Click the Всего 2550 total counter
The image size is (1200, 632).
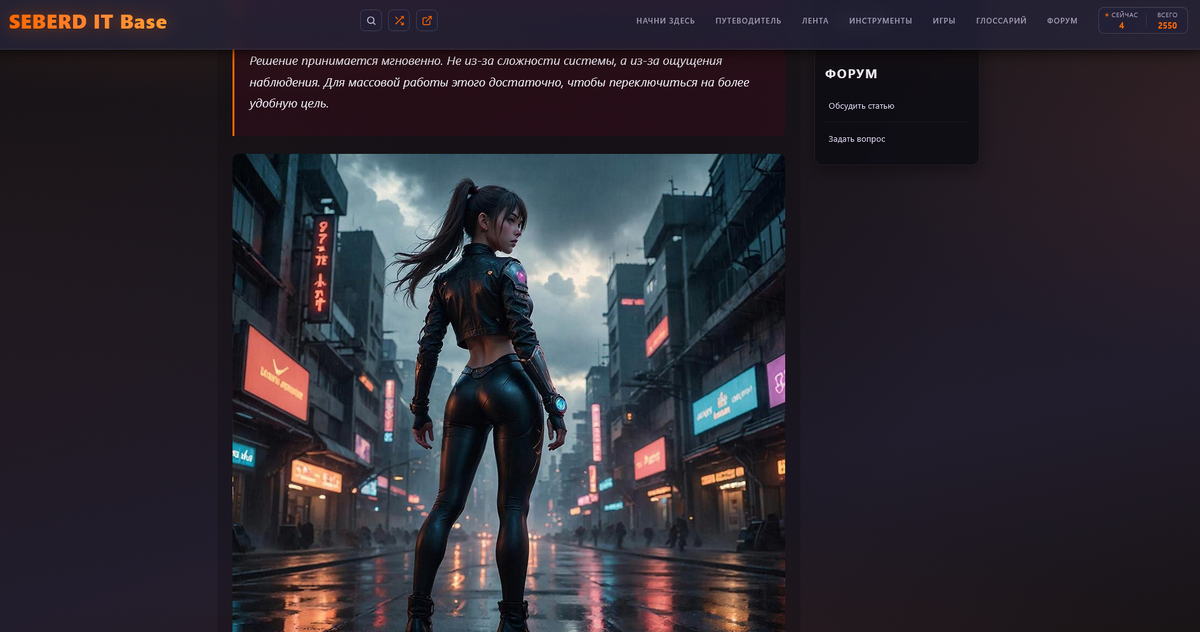[1167, 21]
